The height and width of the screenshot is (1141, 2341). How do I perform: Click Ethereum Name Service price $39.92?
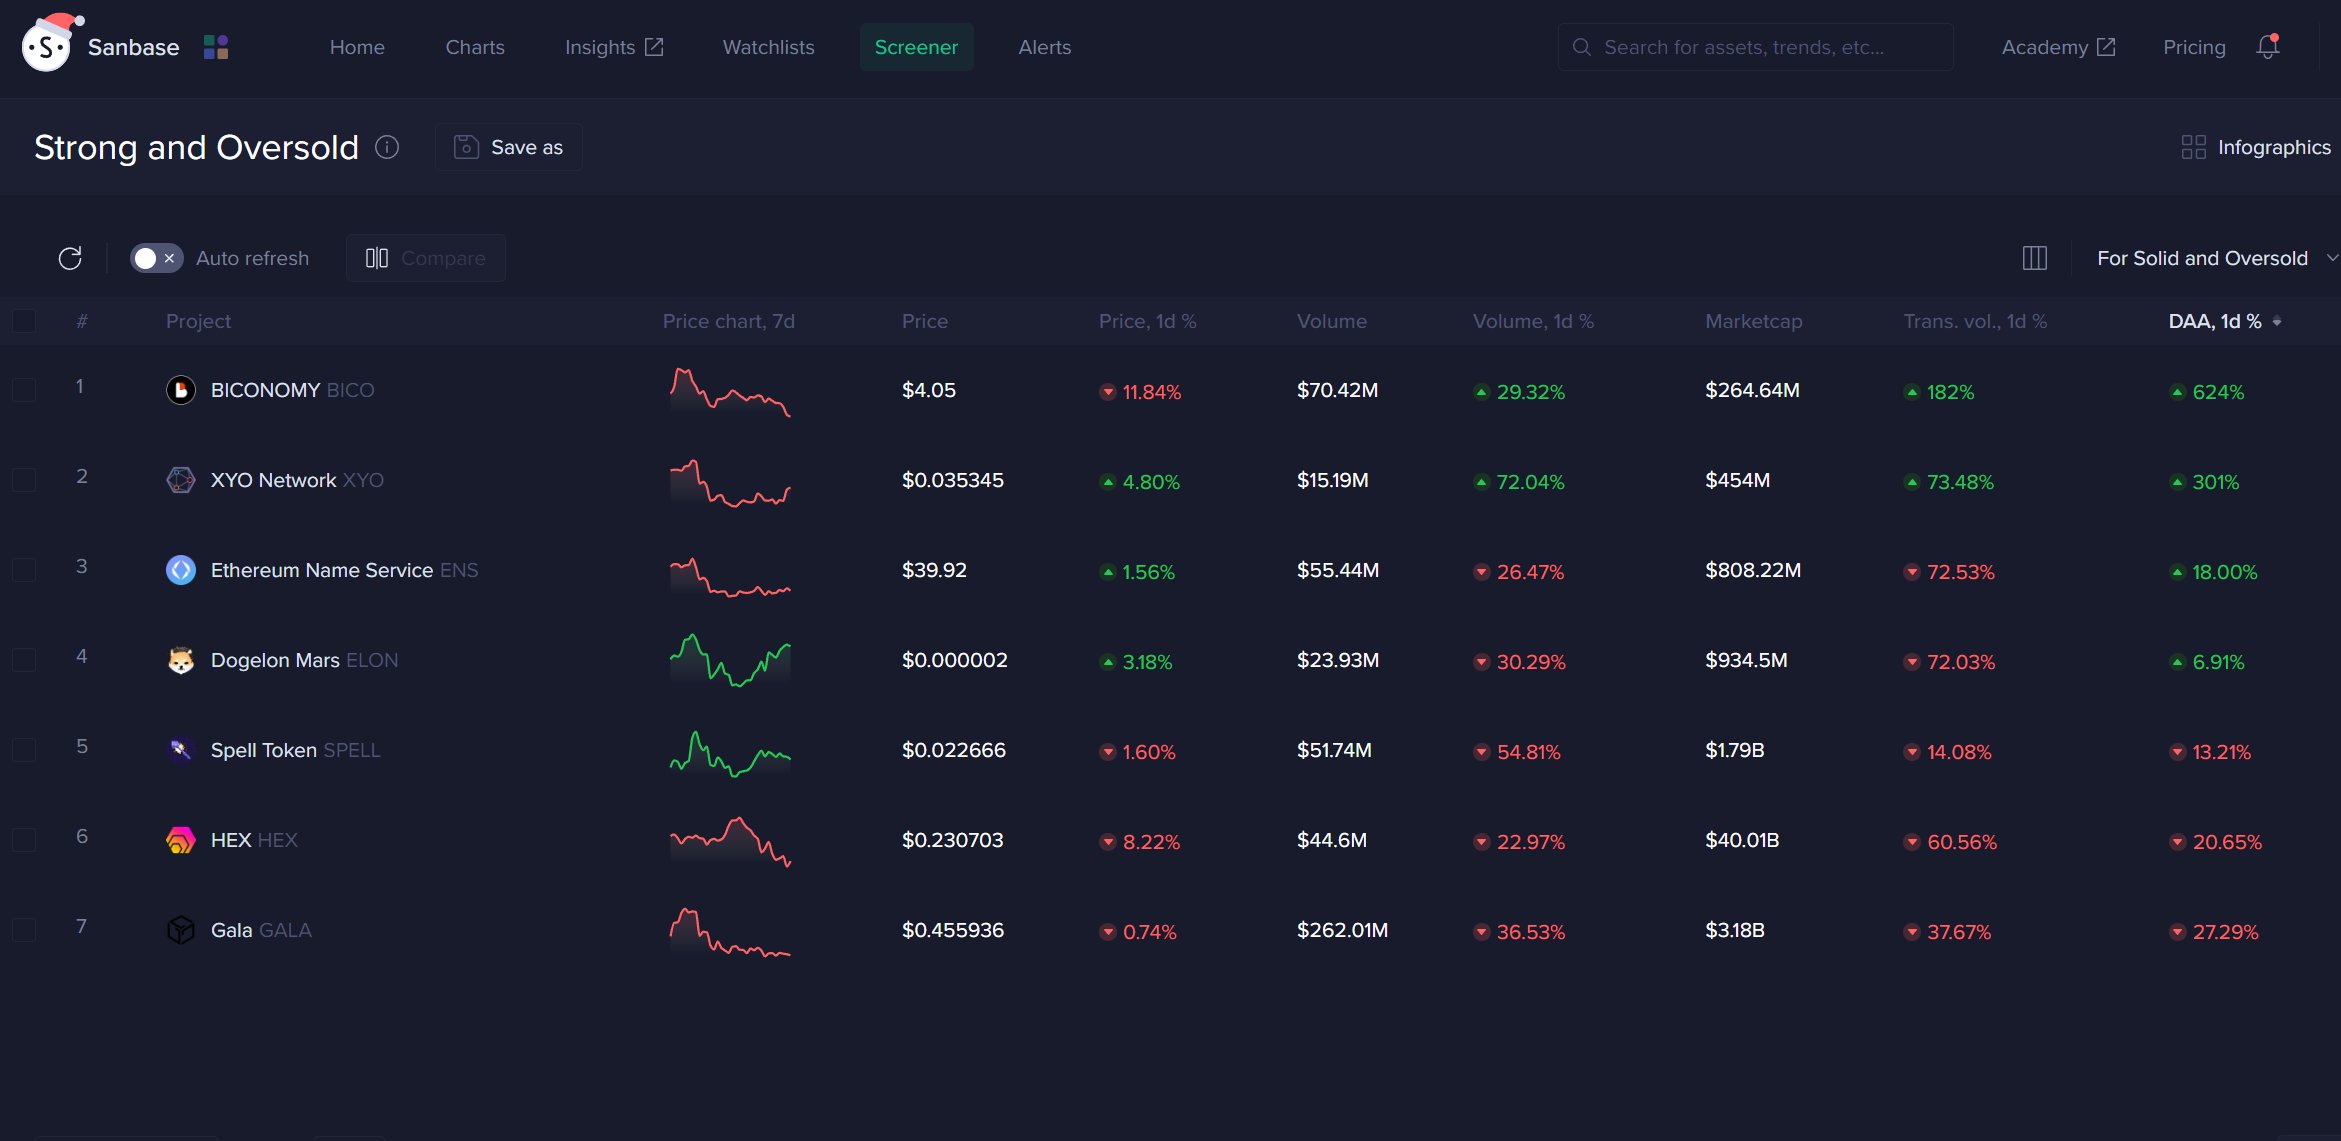[x=934, y=570]
